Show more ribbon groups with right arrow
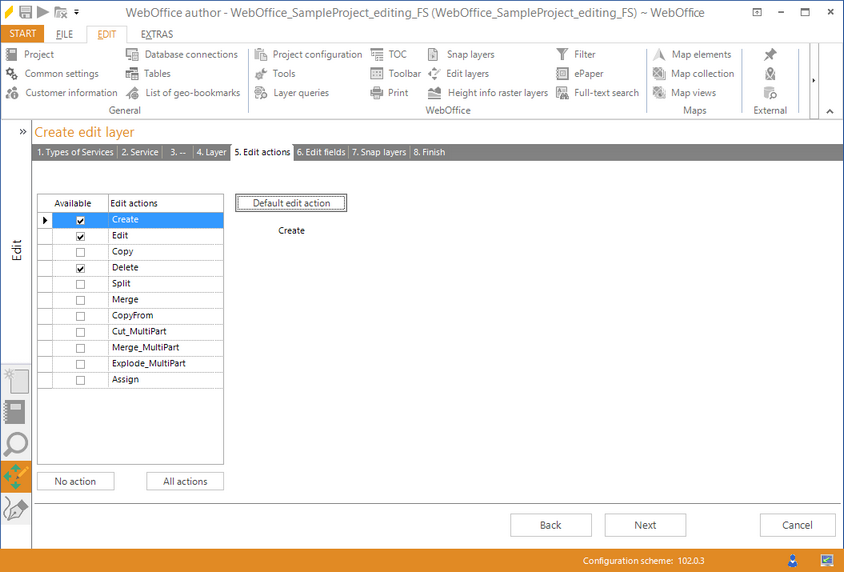 (x=813, y=80)
